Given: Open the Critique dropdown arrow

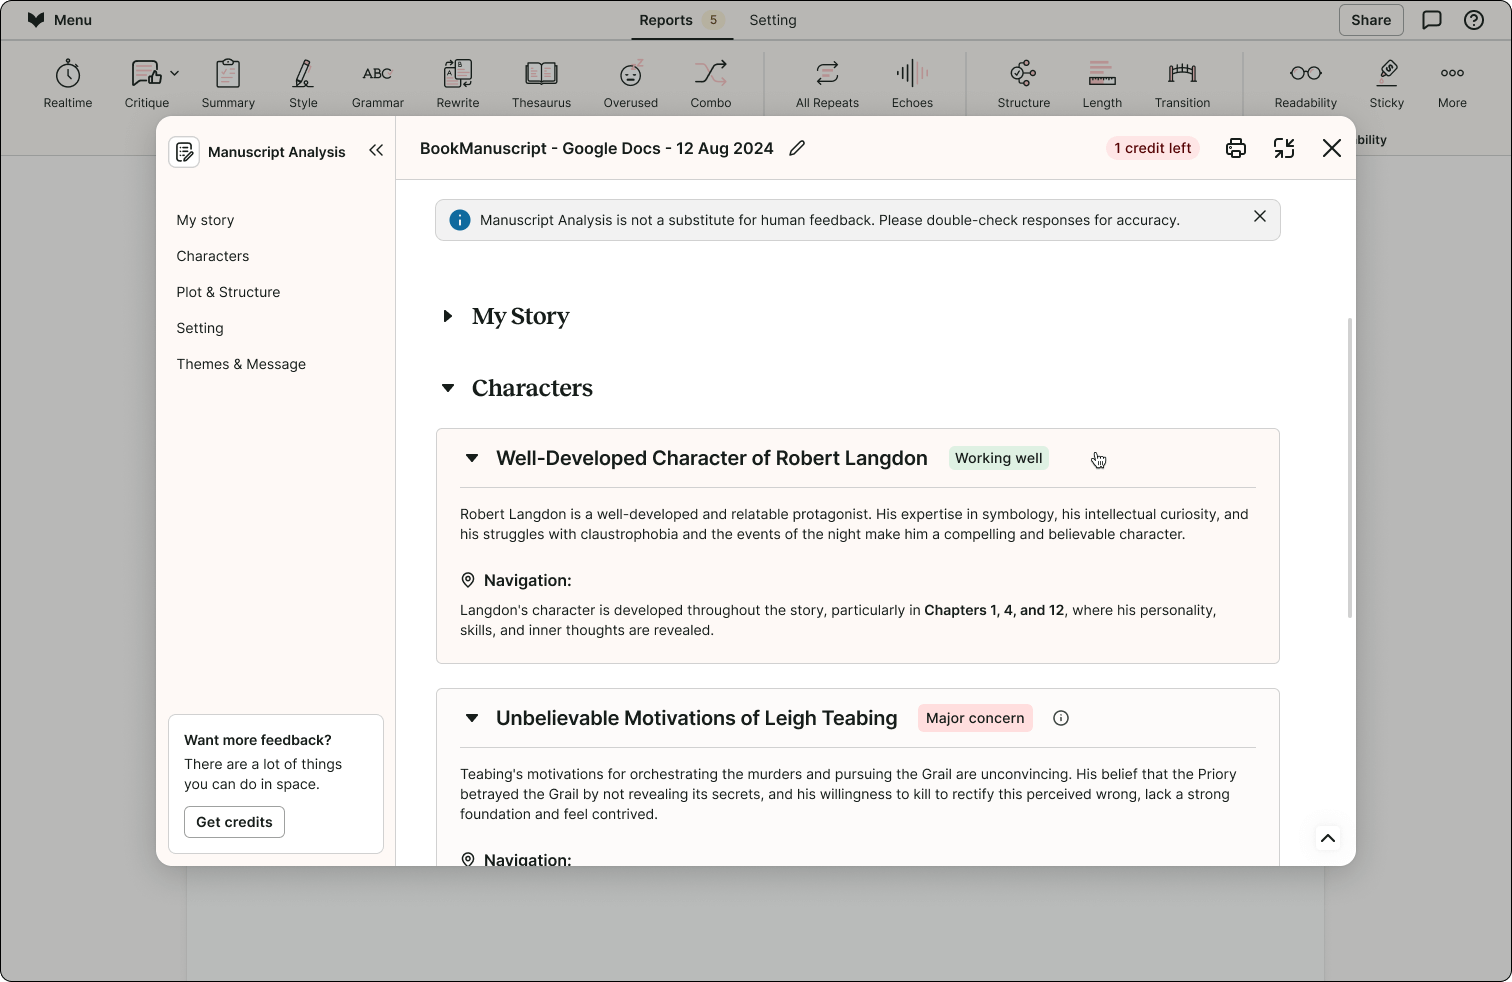Looking at the screenshot, I should tap(174, 71).
